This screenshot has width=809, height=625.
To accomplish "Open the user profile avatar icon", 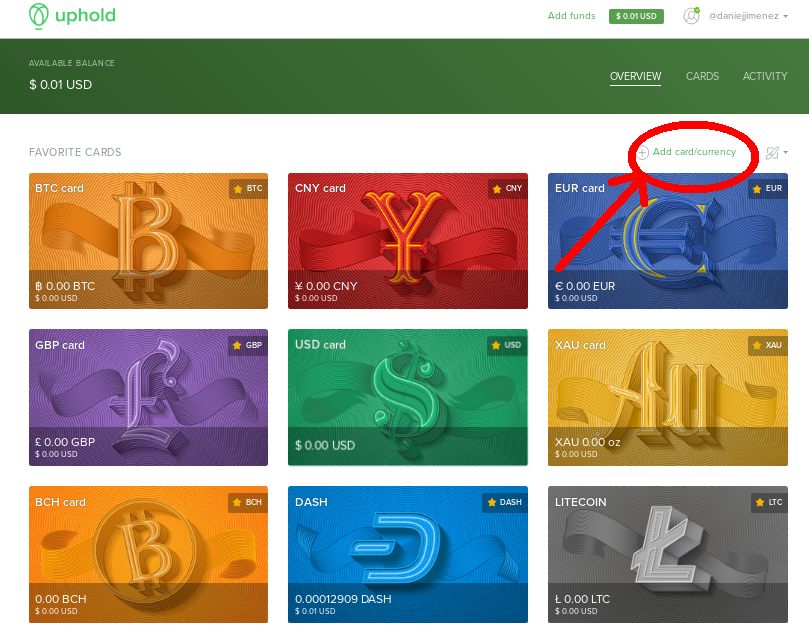I will pos(691,15).
